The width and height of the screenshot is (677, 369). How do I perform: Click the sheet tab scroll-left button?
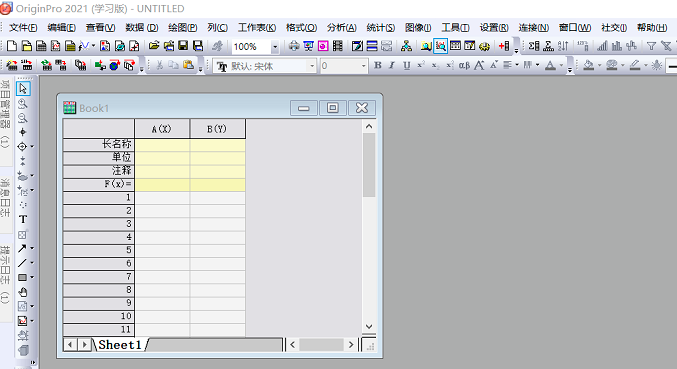point(70,344)
